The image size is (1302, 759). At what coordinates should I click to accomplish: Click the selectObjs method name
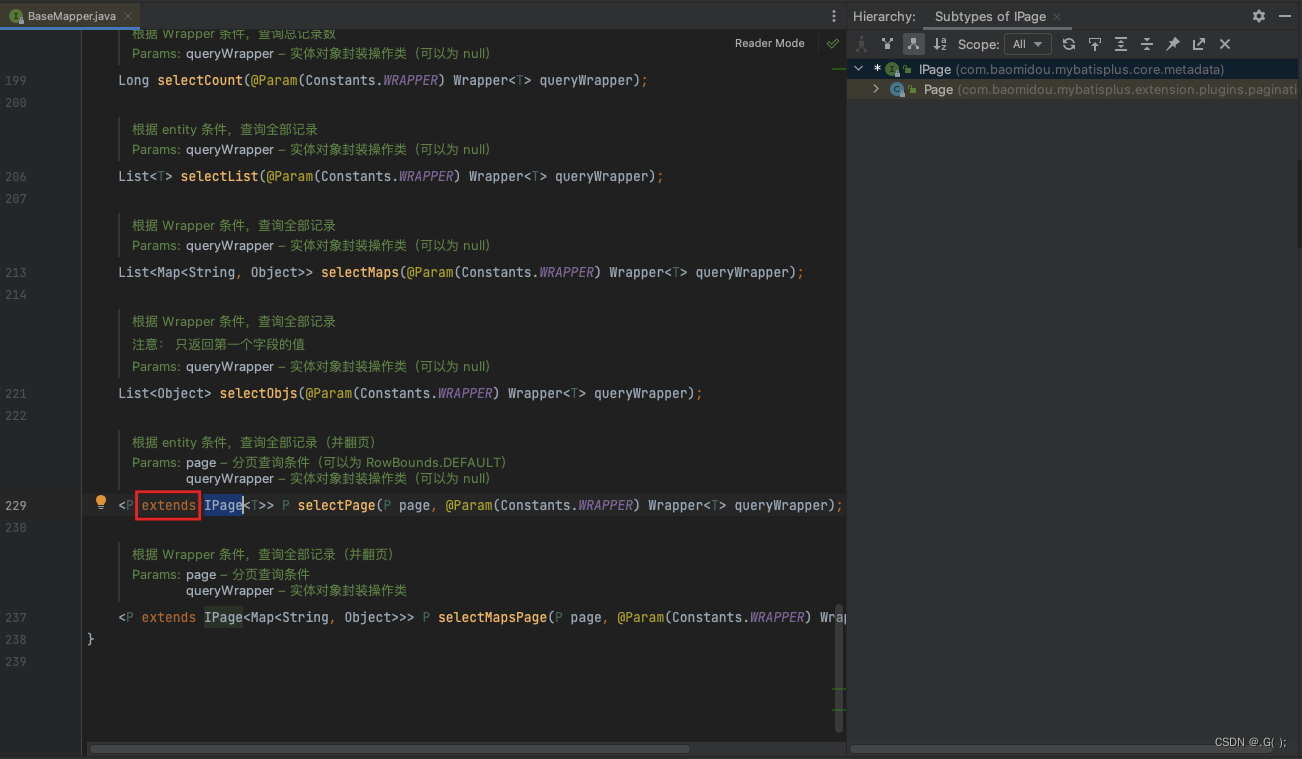pos(258,393)
